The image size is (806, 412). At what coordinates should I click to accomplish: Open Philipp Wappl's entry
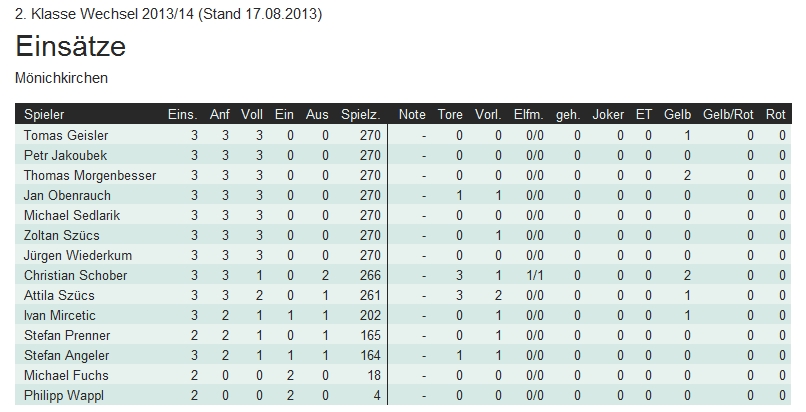64,395
